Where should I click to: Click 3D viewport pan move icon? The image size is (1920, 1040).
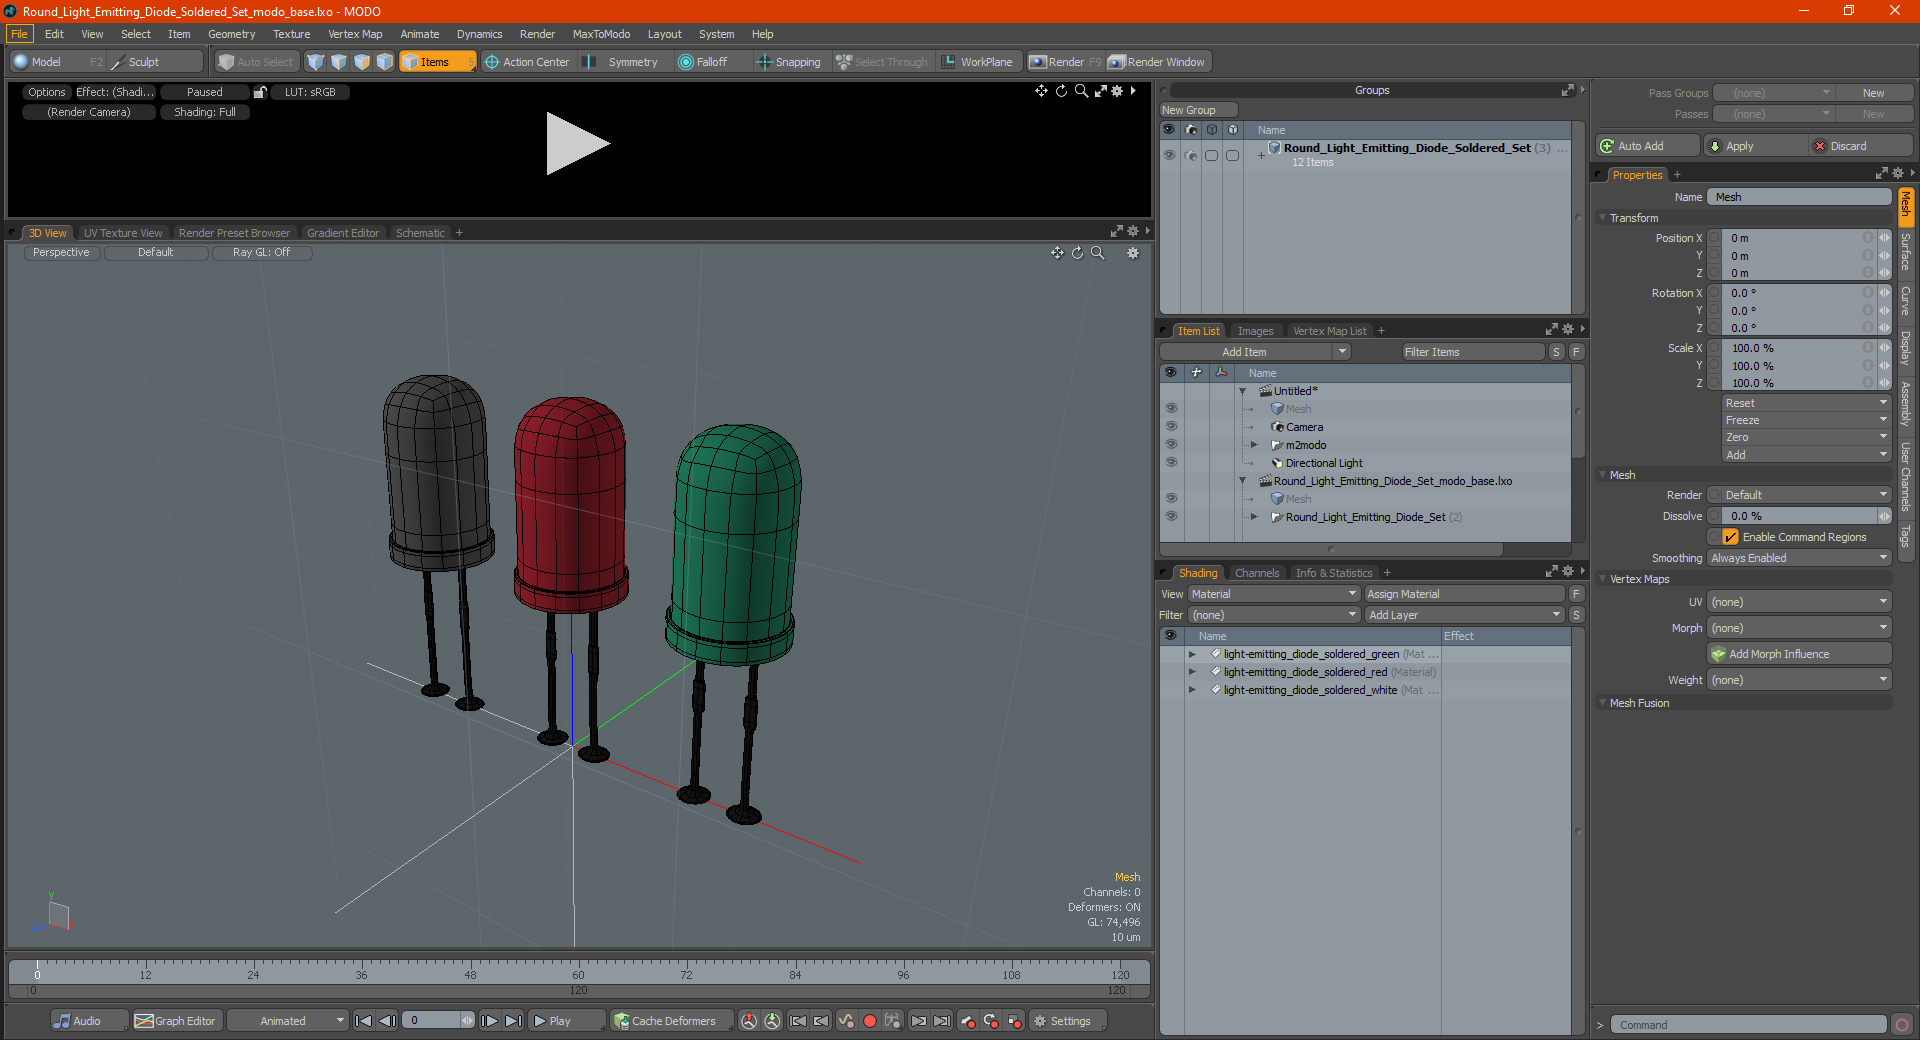pyautogui.click(x=1057, y=253)
